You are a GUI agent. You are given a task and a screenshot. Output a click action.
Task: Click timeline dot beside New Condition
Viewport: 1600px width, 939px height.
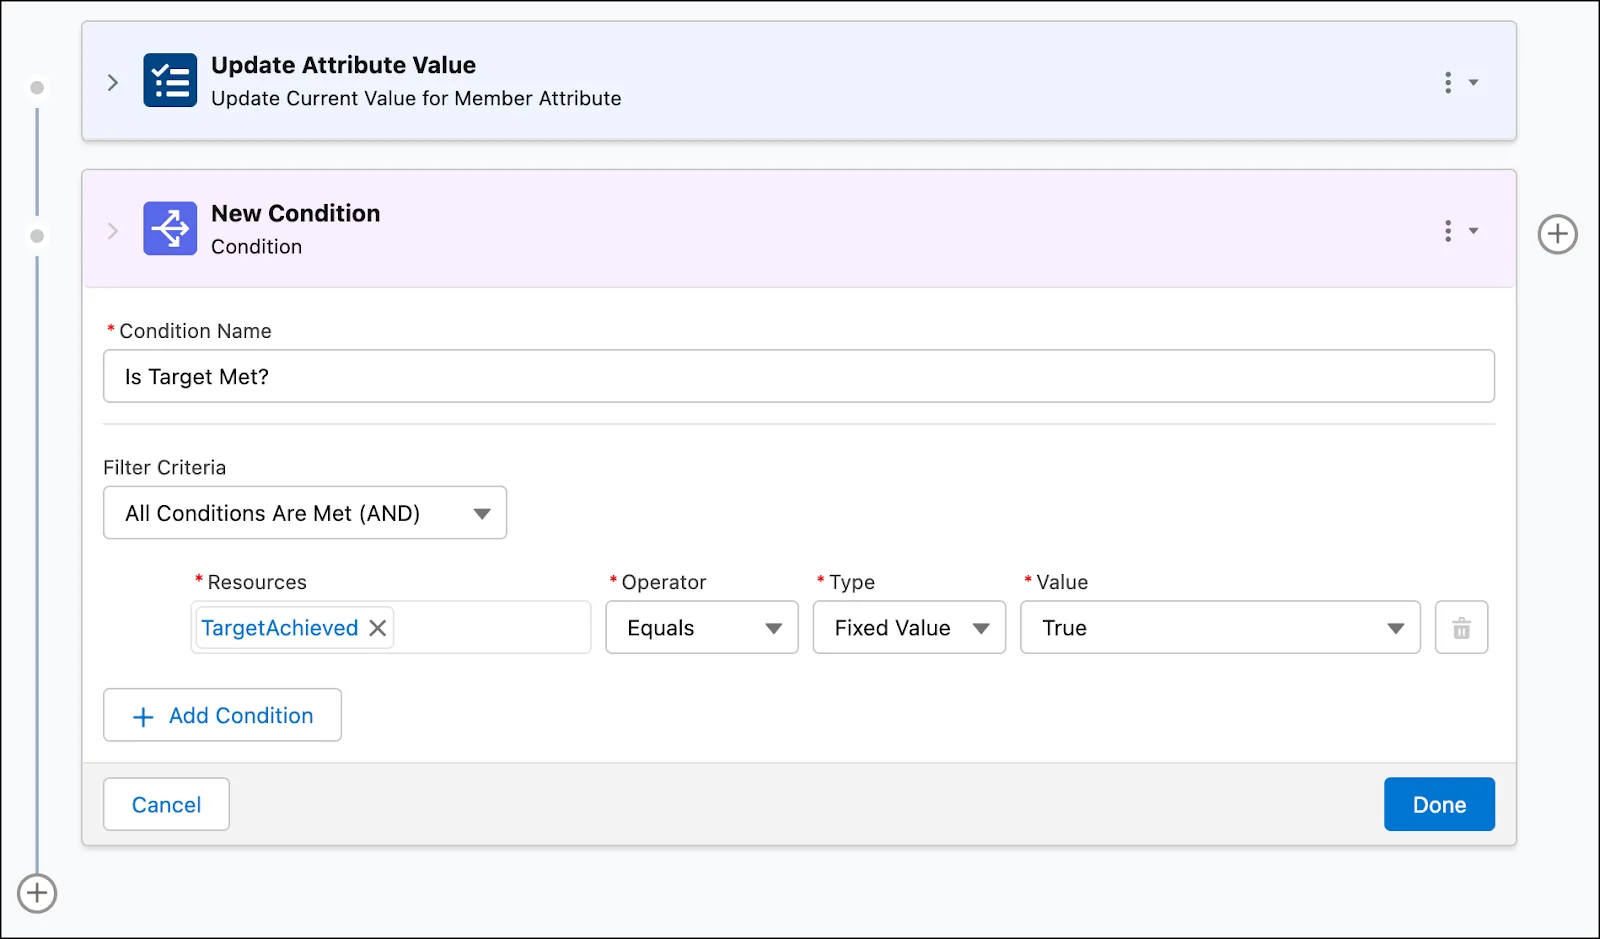click(37, 236)
